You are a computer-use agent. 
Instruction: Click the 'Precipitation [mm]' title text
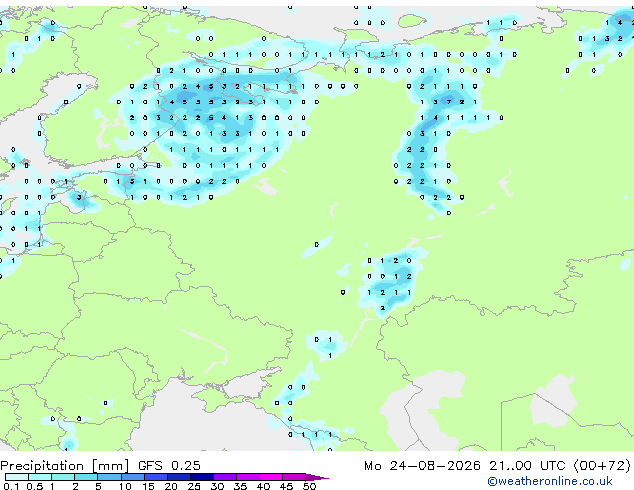[x=65, y=466]
